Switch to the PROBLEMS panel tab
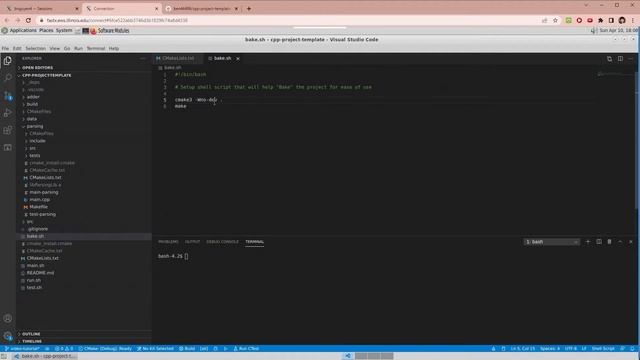Viewport: 640px width, 360px height. 168,242
